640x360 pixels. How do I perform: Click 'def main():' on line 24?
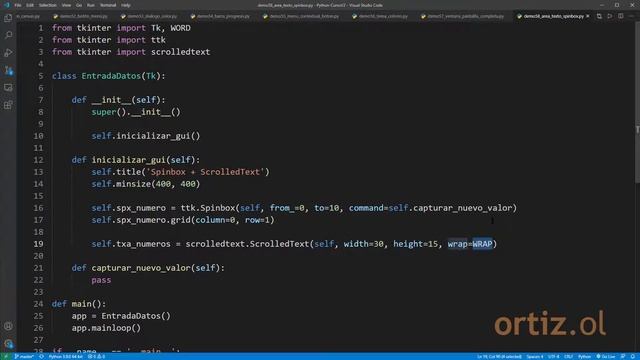click(x=79, y=304)
